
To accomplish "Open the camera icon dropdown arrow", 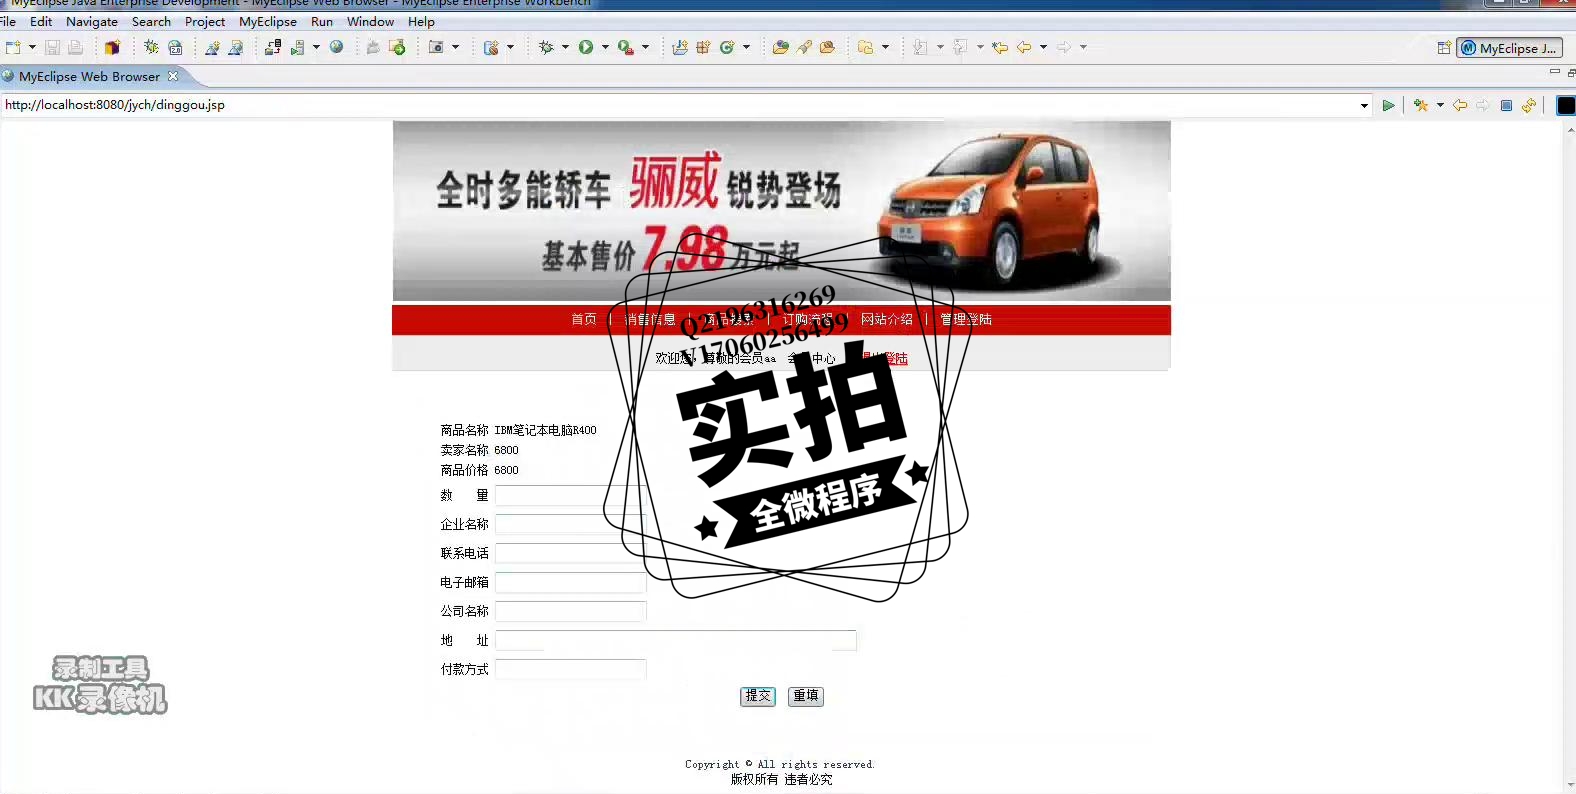I will point(456,47).
